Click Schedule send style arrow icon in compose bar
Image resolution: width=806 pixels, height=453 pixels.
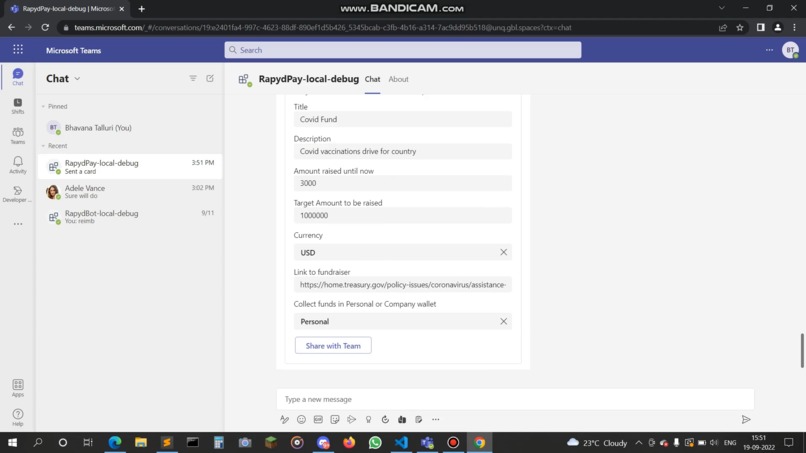click(352, 419)
